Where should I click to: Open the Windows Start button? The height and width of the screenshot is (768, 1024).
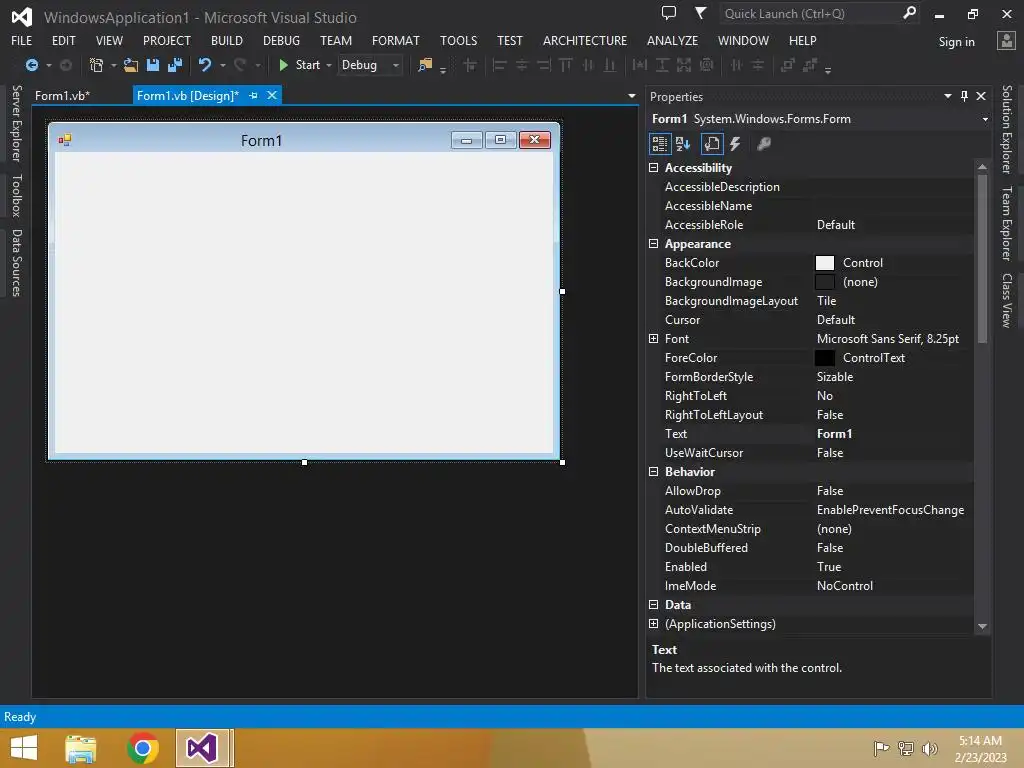(x=24, y=748)
